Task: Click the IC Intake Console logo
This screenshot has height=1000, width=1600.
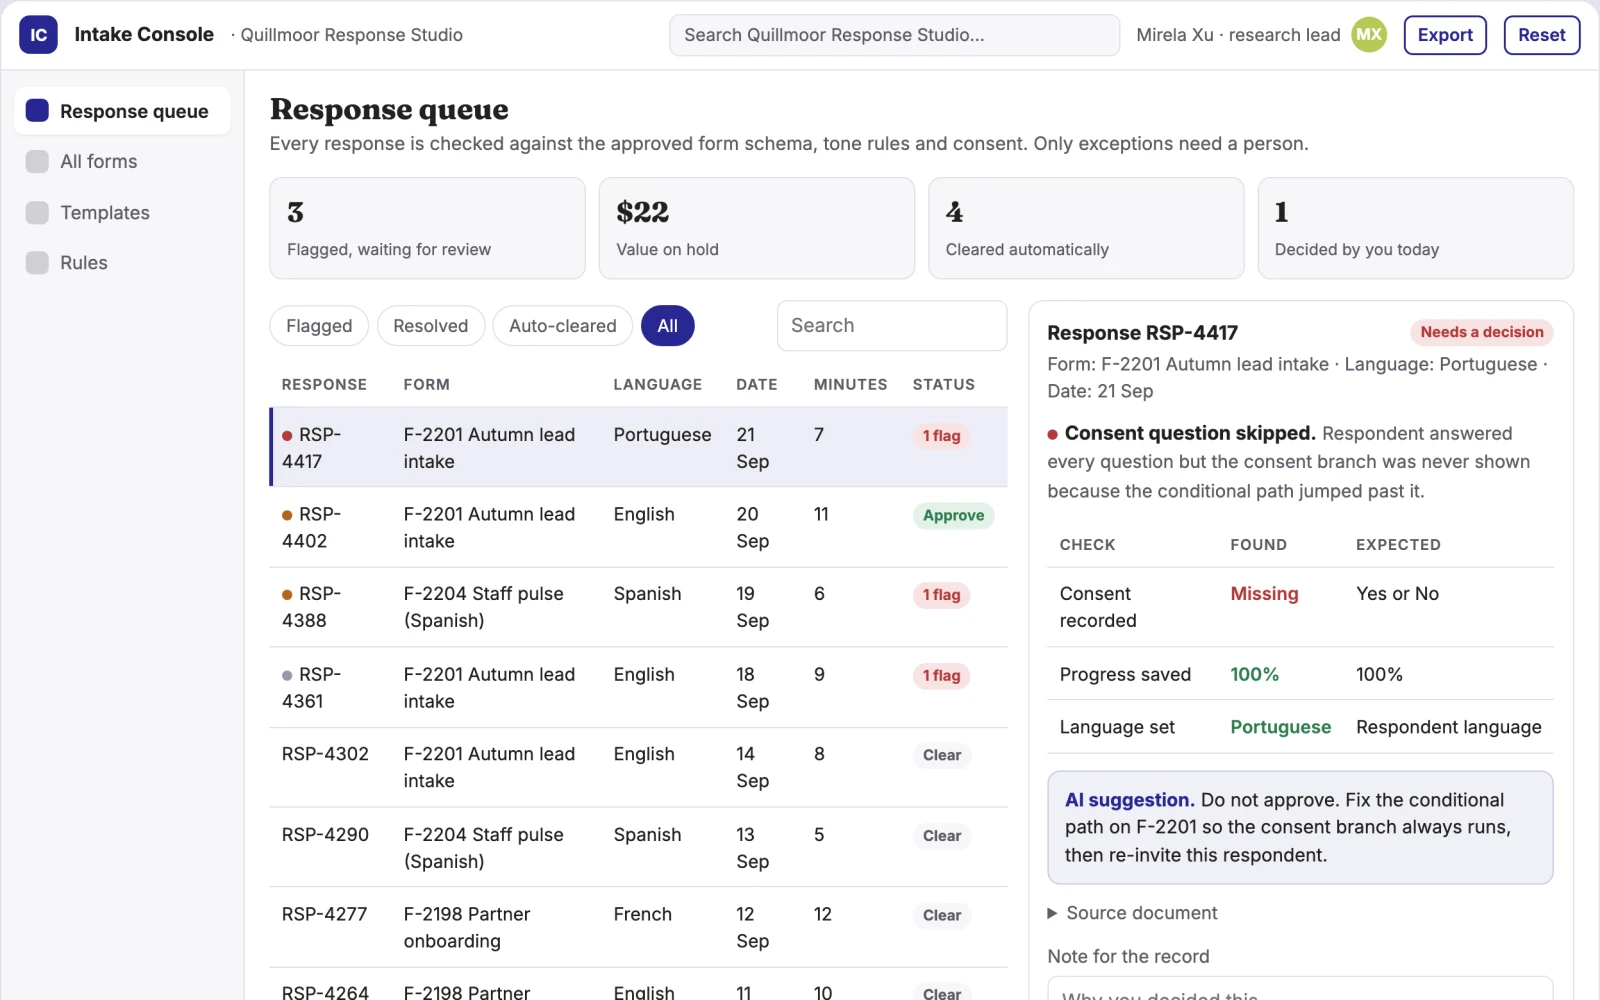Action: point(38,35)
